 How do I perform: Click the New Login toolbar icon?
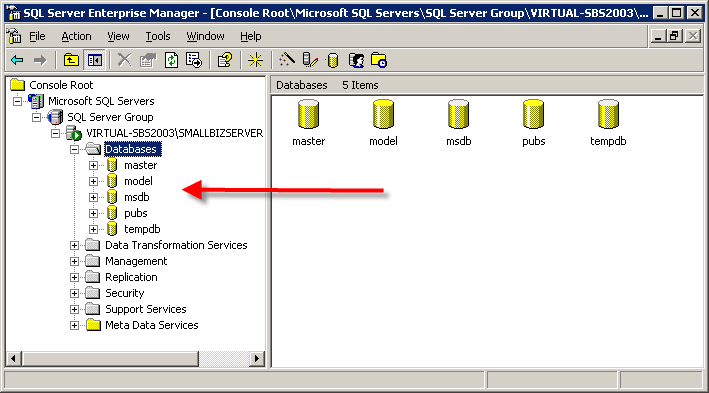(x=356, y=60)
